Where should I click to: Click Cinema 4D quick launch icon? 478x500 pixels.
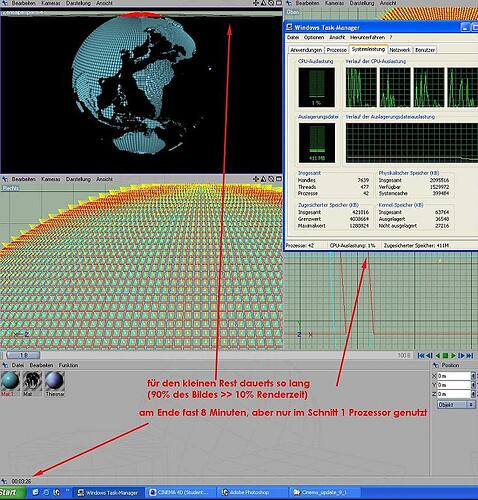click(x=57, y=492)
